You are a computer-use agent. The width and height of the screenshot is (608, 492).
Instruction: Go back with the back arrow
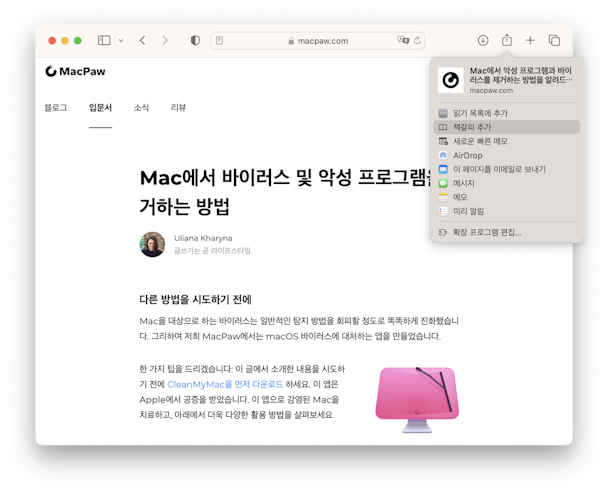(x=143, y=40)
